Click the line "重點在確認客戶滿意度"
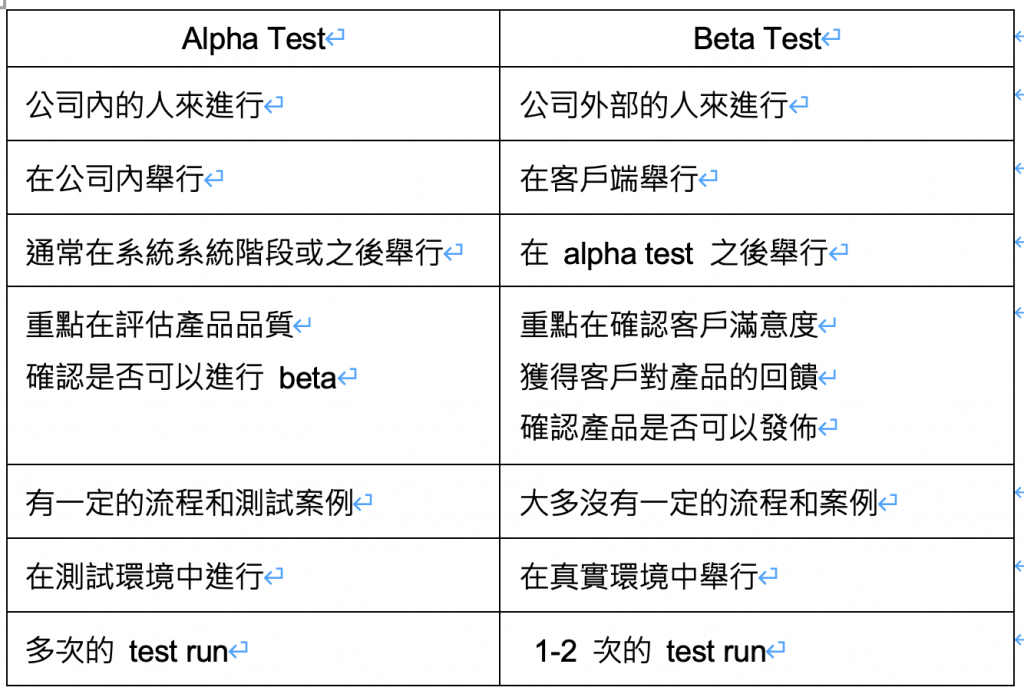The width and height of the screenshot is (1024, 694). [x=669, y=325]
